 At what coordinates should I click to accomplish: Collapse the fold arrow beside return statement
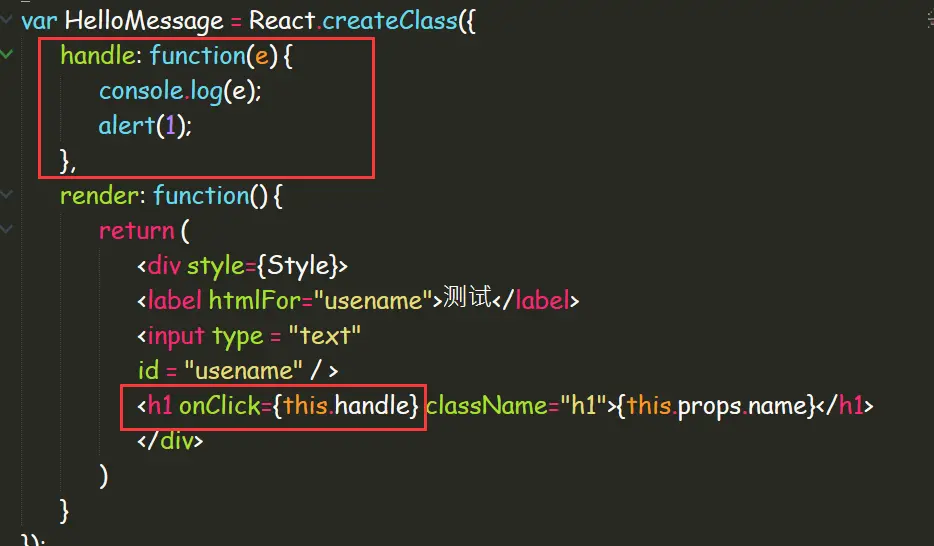[x=6, y=229]
